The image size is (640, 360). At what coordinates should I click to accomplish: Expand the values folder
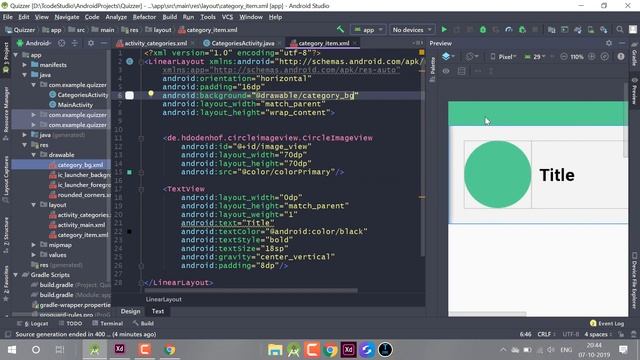click(x=34, y=255)
